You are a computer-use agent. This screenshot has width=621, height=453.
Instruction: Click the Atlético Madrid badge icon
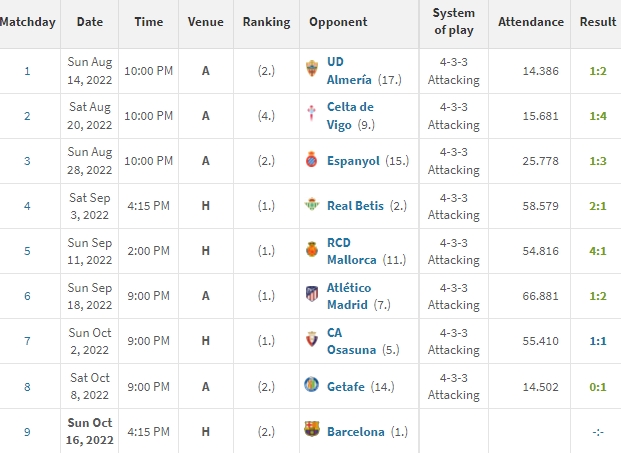coord(312,294)
